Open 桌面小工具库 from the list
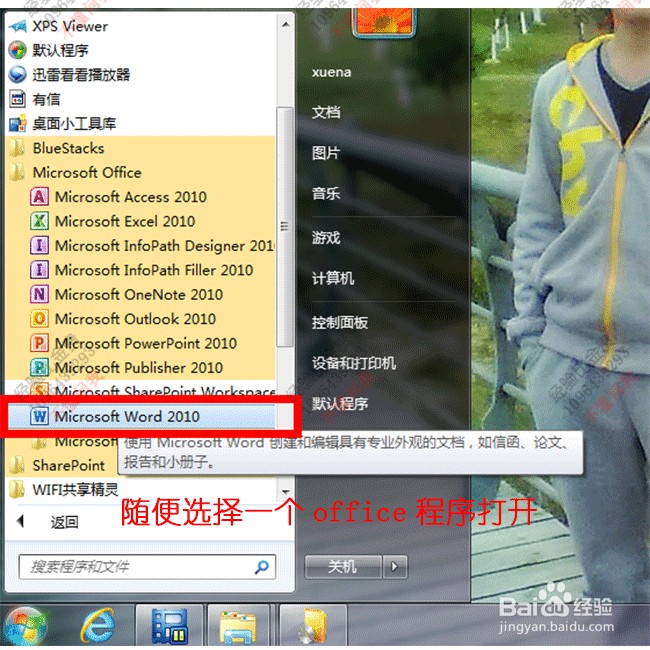 point(141,124)
